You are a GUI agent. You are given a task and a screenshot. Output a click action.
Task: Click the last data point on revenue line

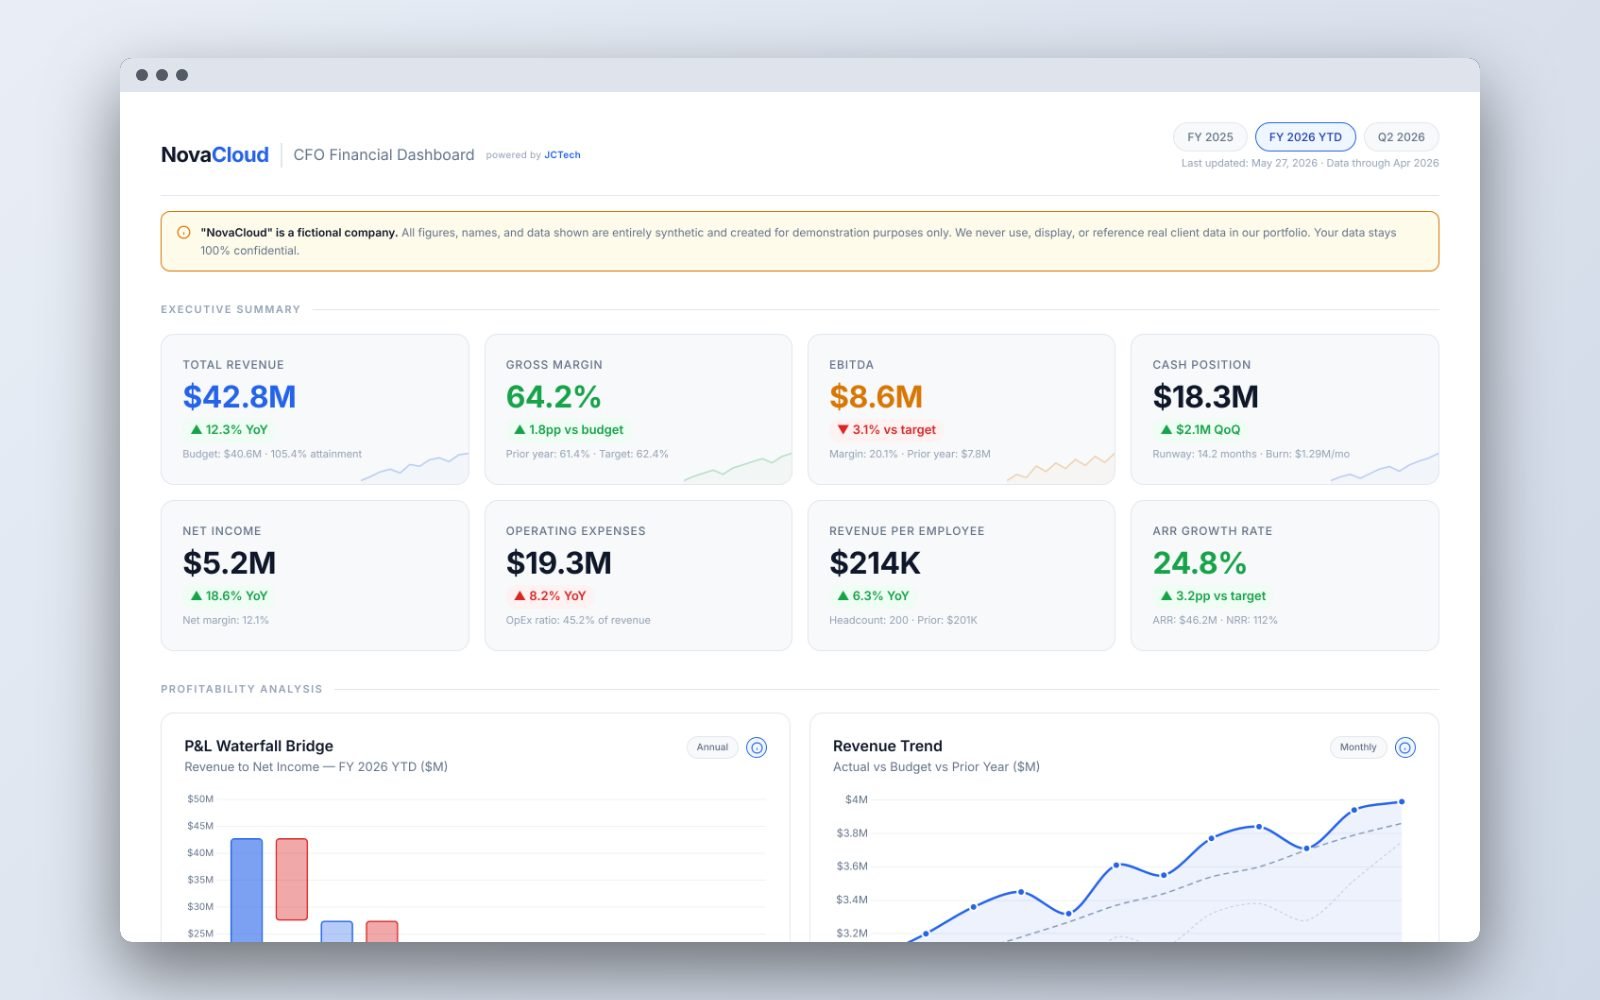pos(1401,802)
